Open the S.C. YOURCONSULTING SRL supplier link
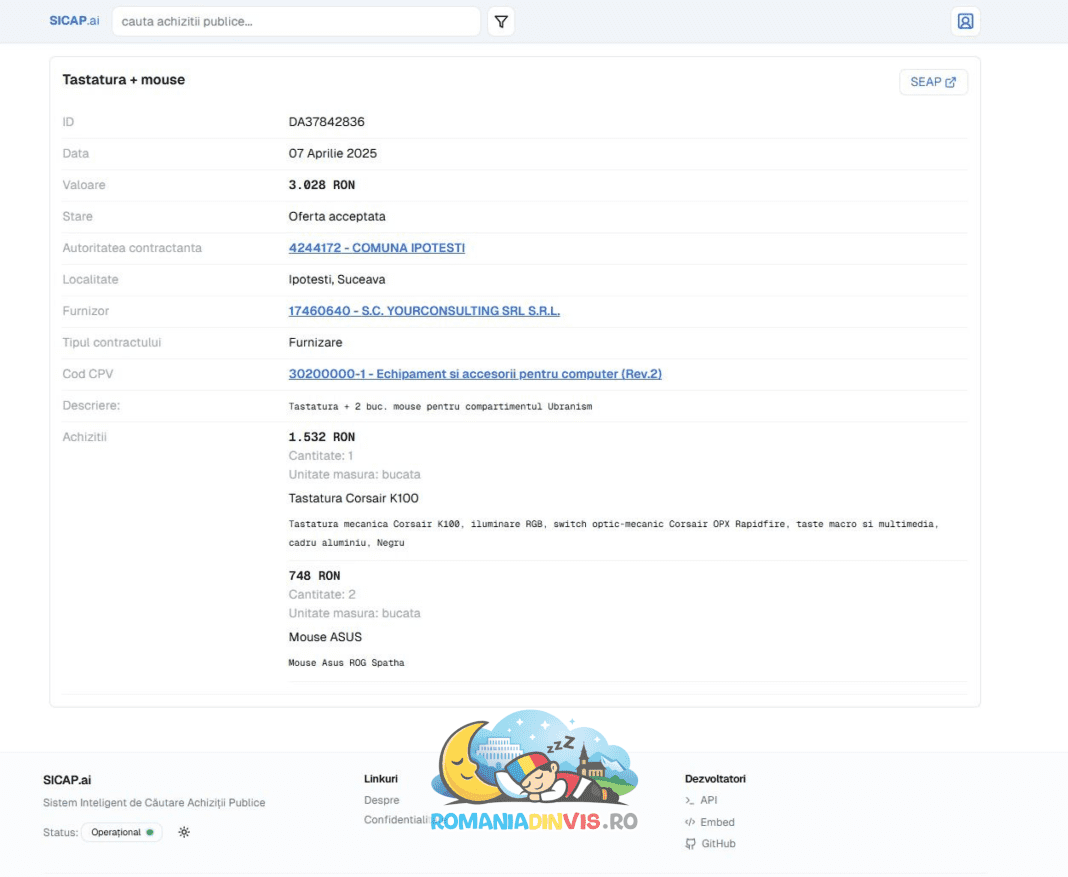The image size is (1068, 877). click(x=424, y=311)
